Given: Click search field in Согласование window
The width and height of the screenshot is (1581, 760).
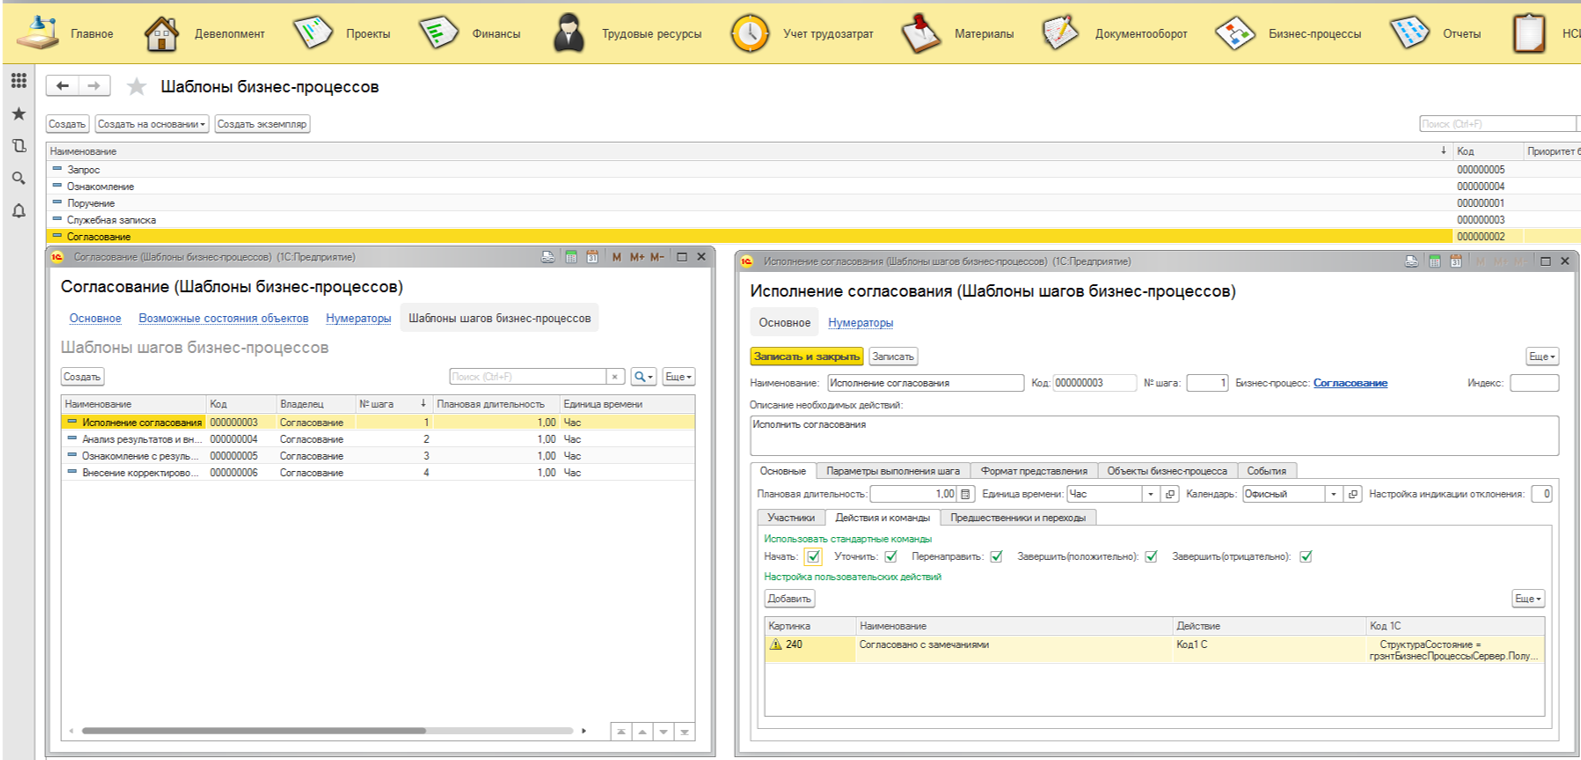Looking at the screenshot, I should [528, 377].
